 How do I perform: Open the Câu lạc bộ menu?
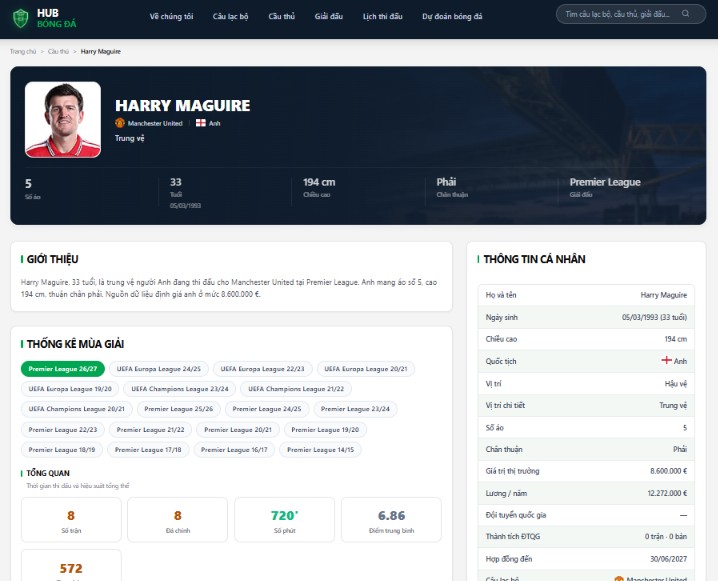click(x=230, y=16)
